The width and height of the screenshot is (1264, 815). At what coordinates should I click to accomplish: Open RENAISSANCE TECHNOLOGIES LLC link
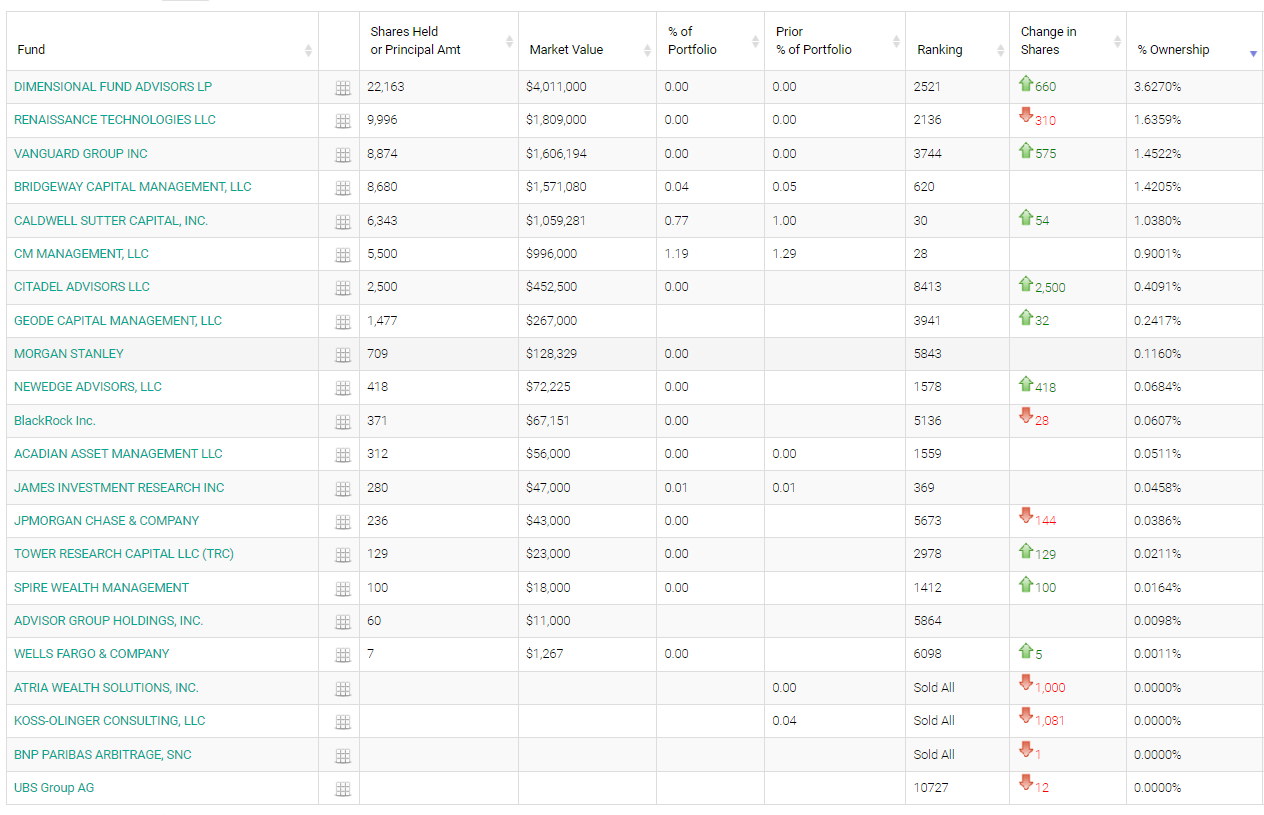(115, 120)
